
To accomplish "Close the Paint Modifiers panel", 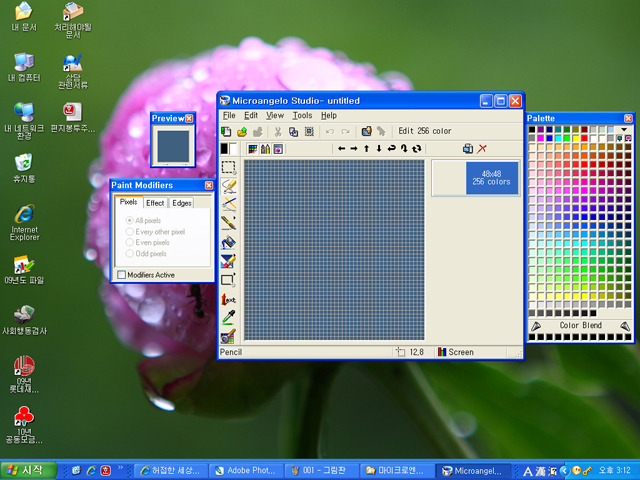I will [x=209, y=185].
